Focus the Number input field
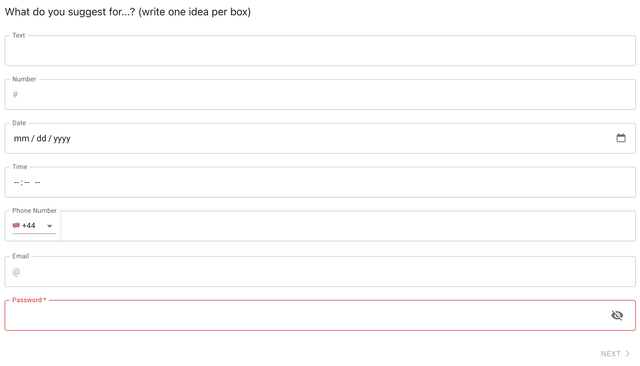Screen dimensions: 640x366 (x=320, y=94)
